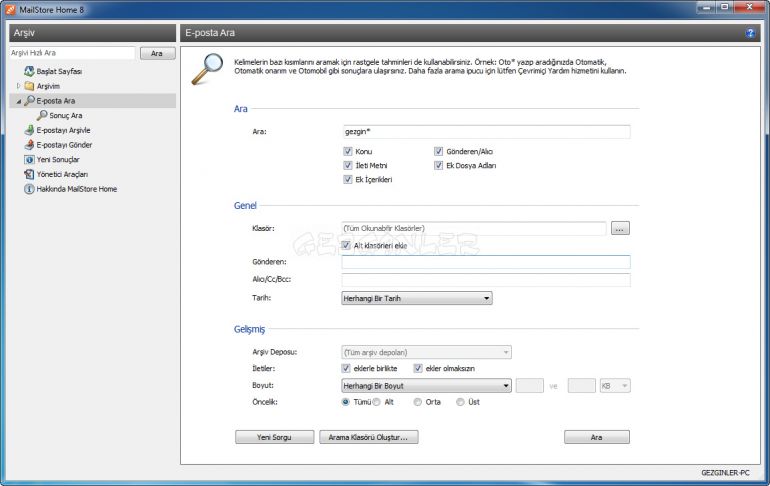Toggle the Ek İçerikleri checkbox

pyautogui.click(x=348, y=180)
